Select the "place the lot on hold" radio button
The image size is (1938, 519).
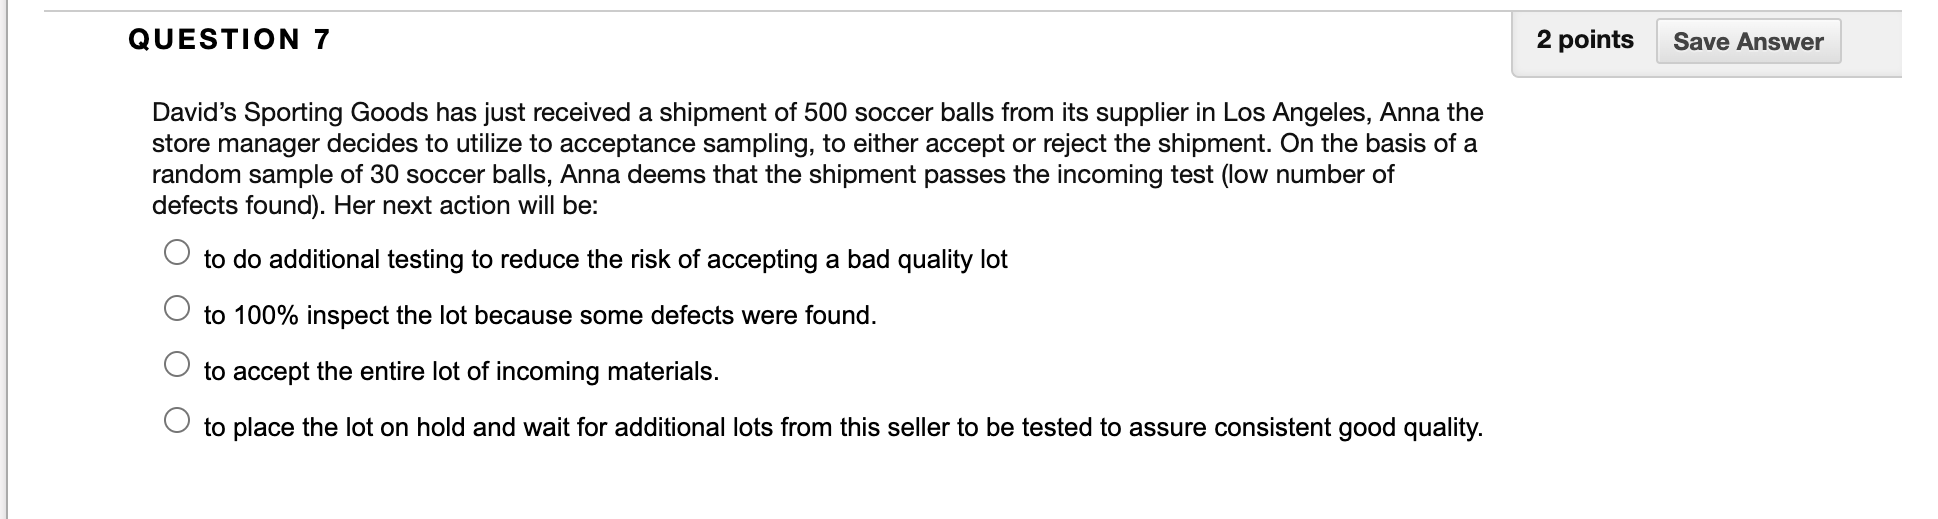177,421
